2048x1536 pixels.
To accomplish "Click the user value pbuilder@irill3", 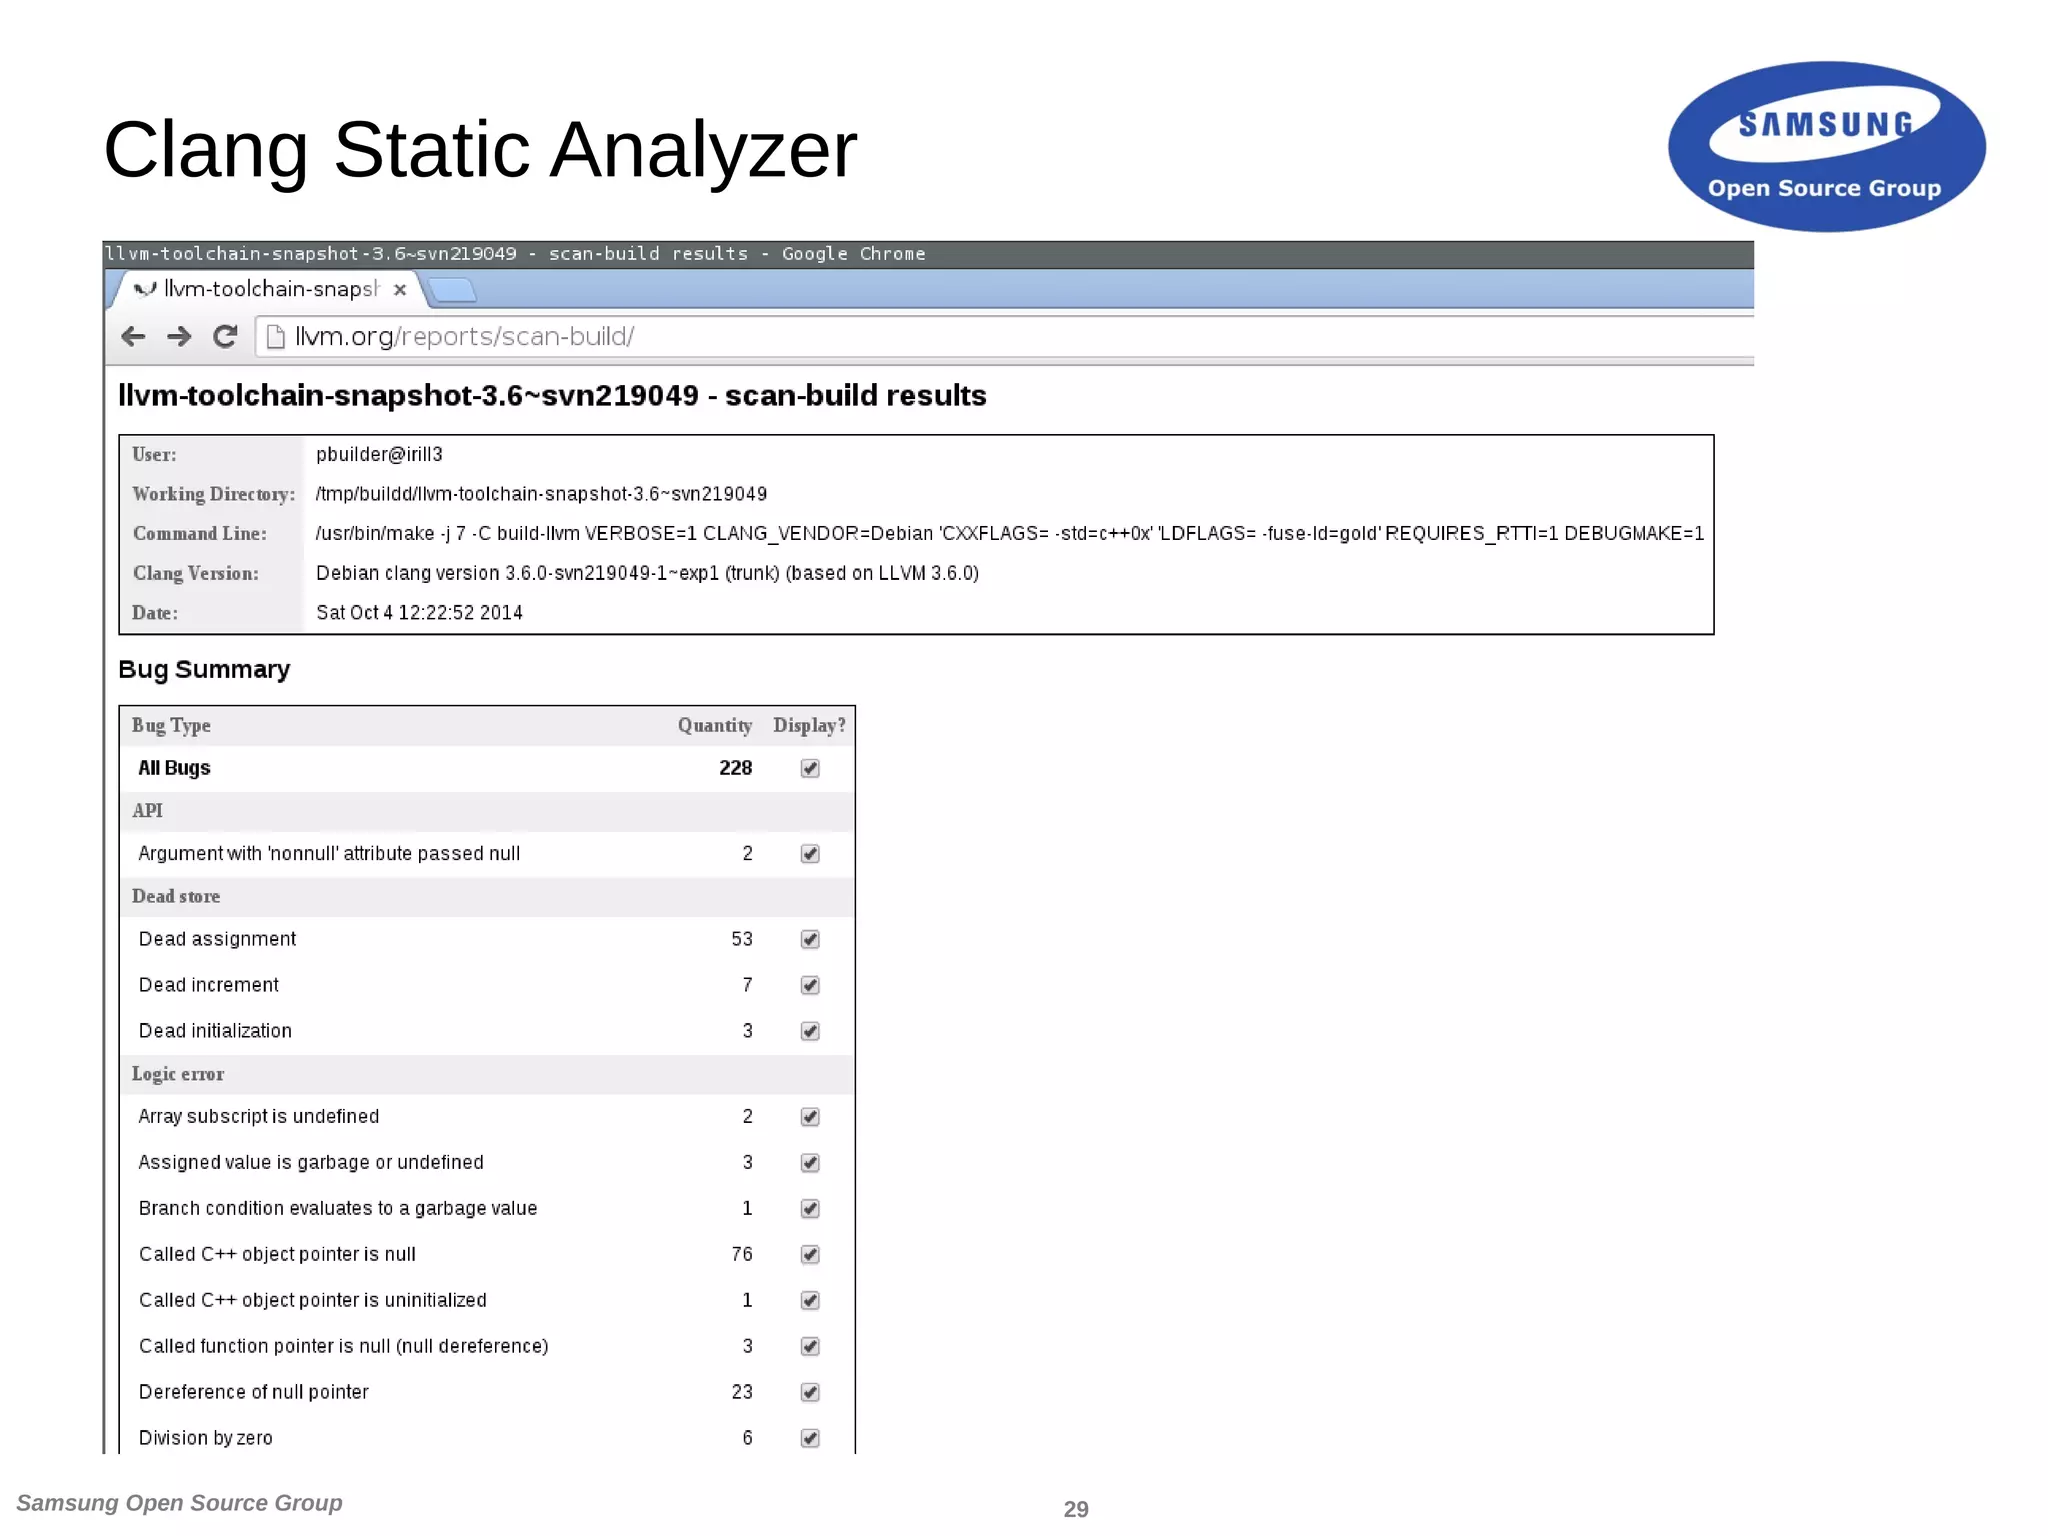I will 379,455.
